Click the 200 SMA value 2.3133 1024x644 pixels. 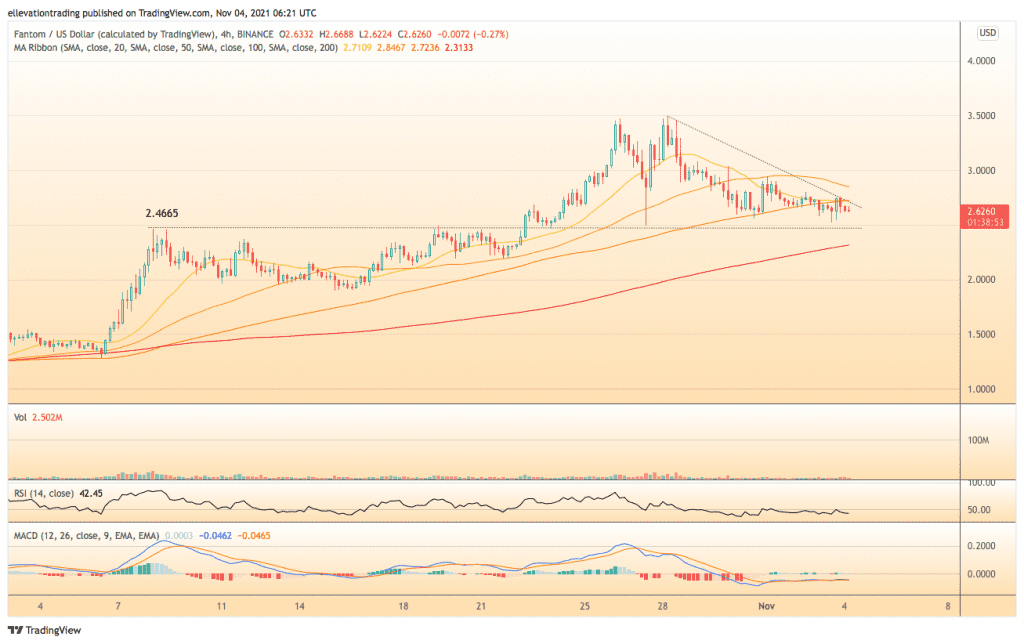point(458,48)
